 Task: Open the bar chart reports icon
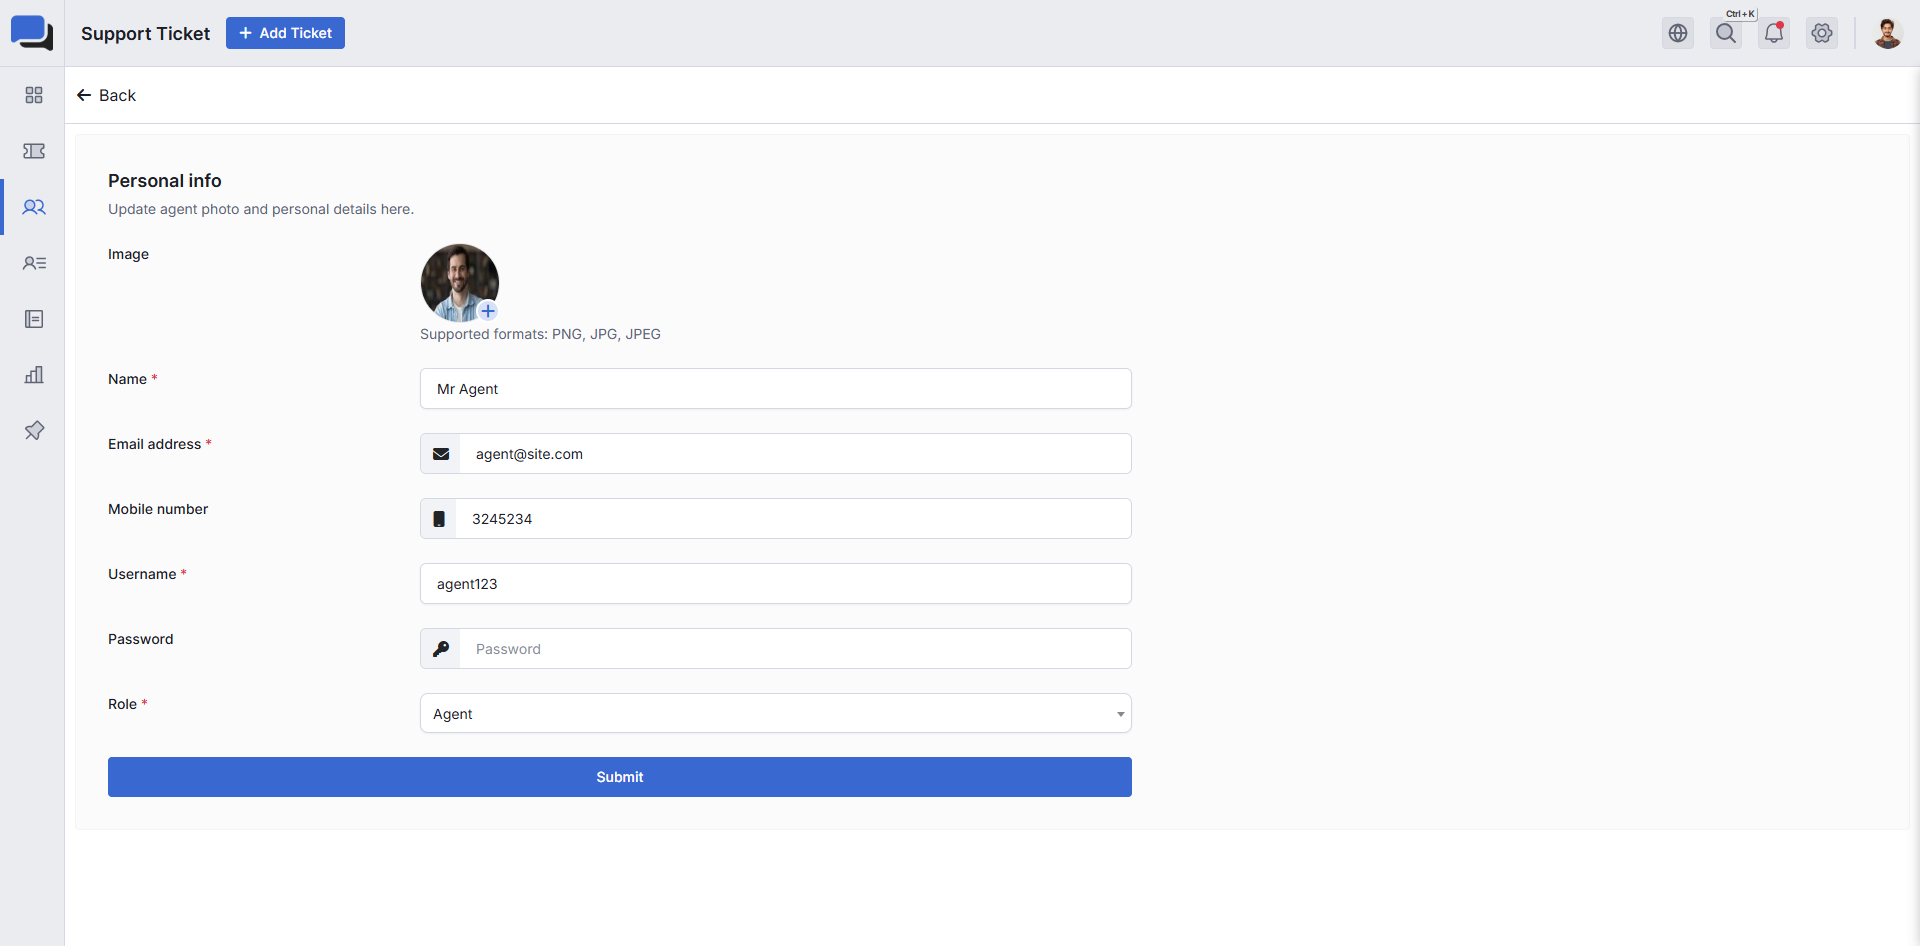34,375
